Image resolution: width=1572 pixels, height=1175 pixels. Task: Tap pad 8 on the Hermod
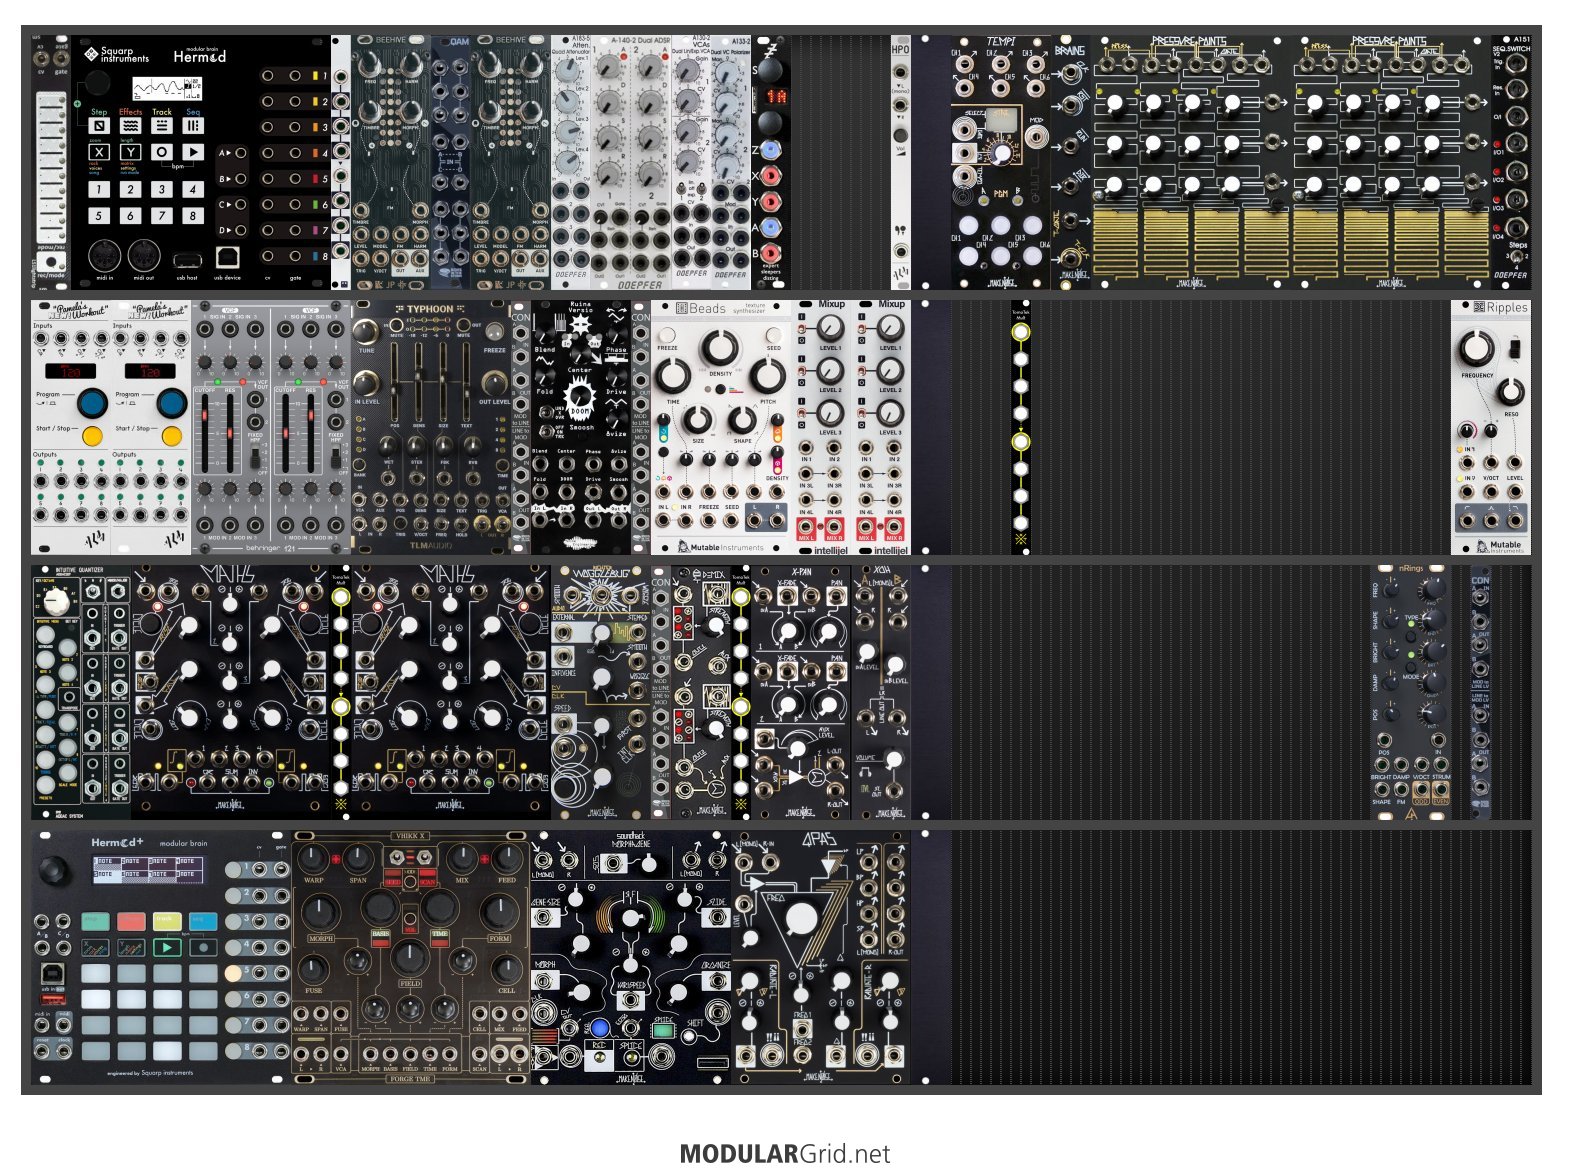pyautogui.click(x=193, y=215)
